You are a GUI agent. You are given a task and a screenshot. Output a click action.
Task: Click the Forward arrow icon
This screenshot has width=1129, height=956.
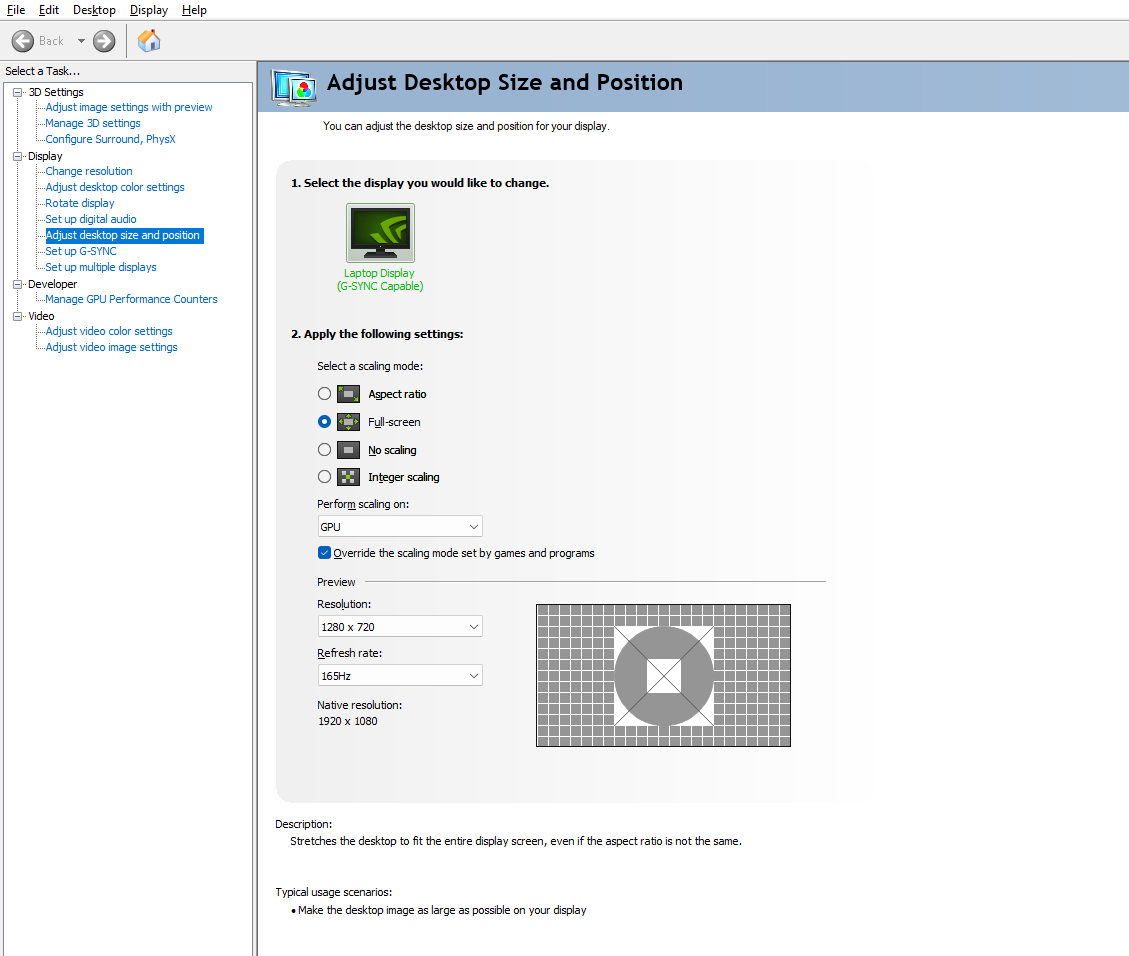pyautogui.click(x=104, y=41)
